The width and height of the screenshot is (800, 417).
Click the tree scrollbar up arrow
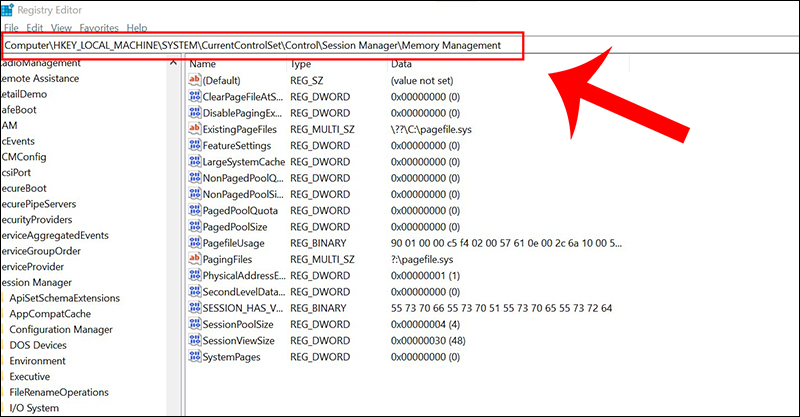point(173,63)
